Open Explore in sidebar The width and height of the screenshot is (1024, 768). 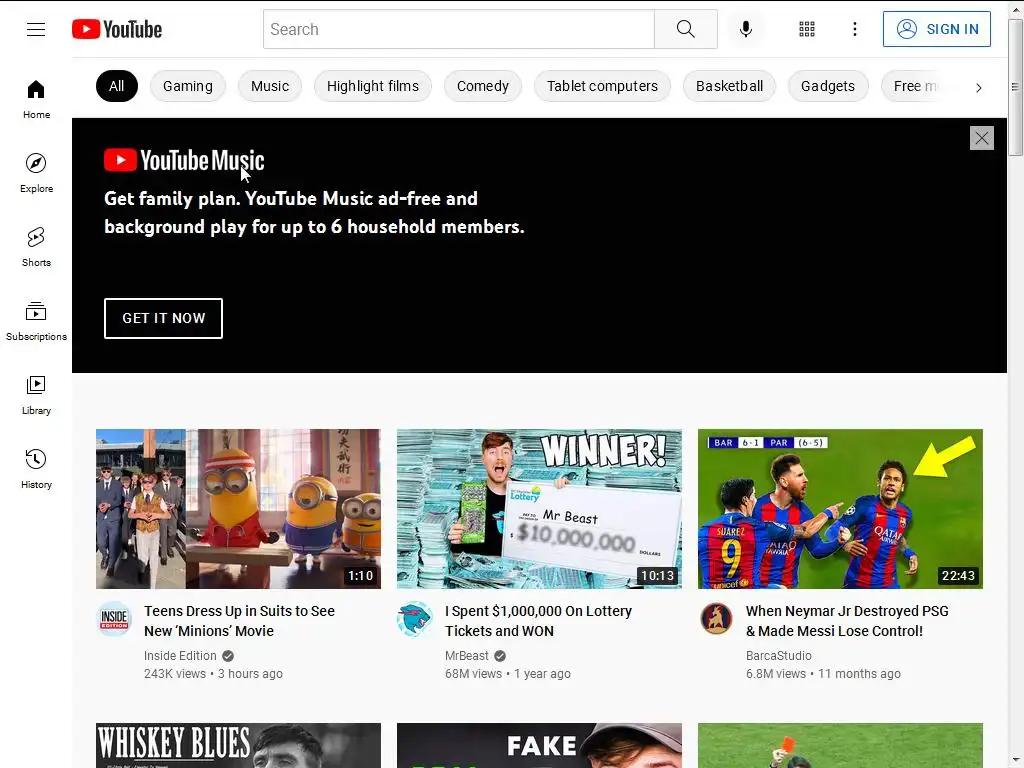(x=36, y=173)
